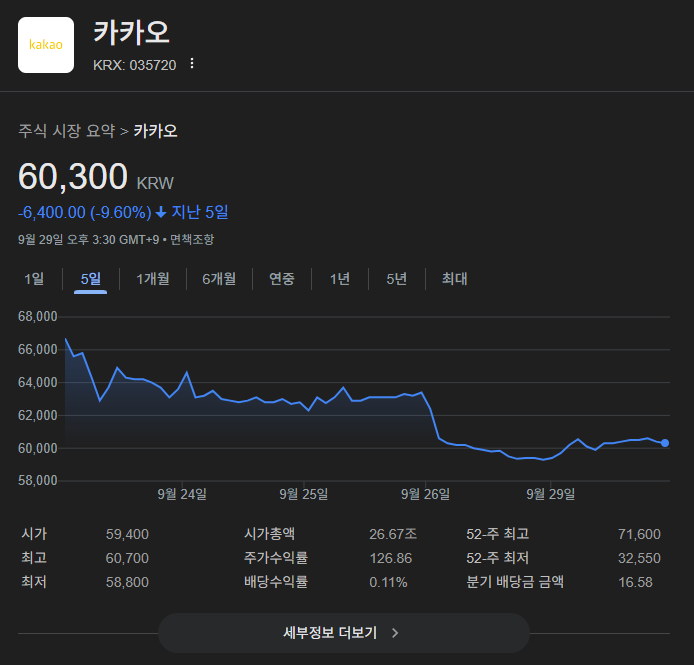
Task: Select the 5일 time range tab
Action: pyautogui.click(x=91, y=279)
